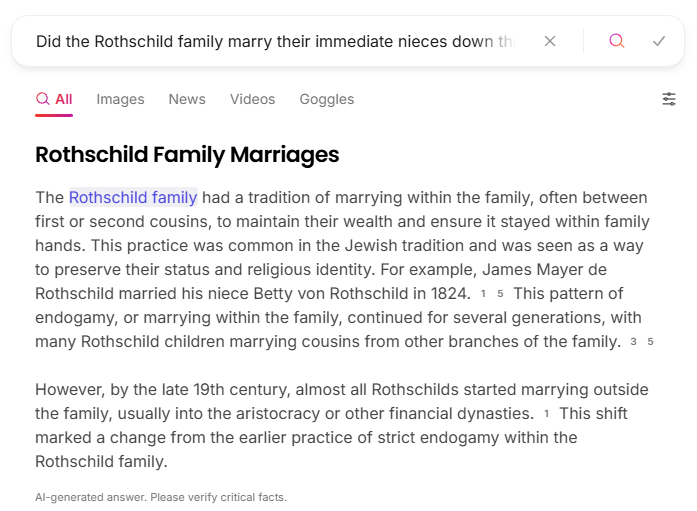Open citation 3 after 'branches of the family.'
The image size is (697, 511).
tap(633, 342)
